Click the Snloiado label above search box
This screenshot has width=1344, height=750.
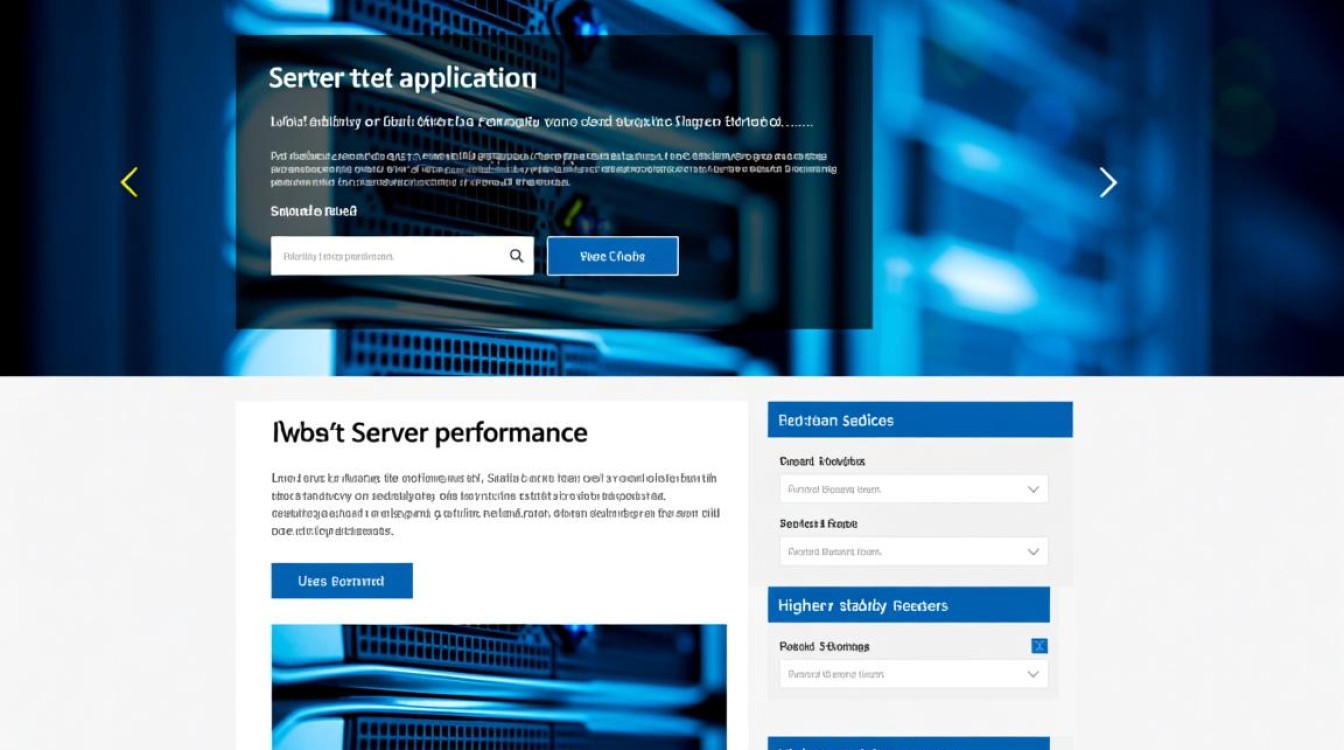point(313,211)
